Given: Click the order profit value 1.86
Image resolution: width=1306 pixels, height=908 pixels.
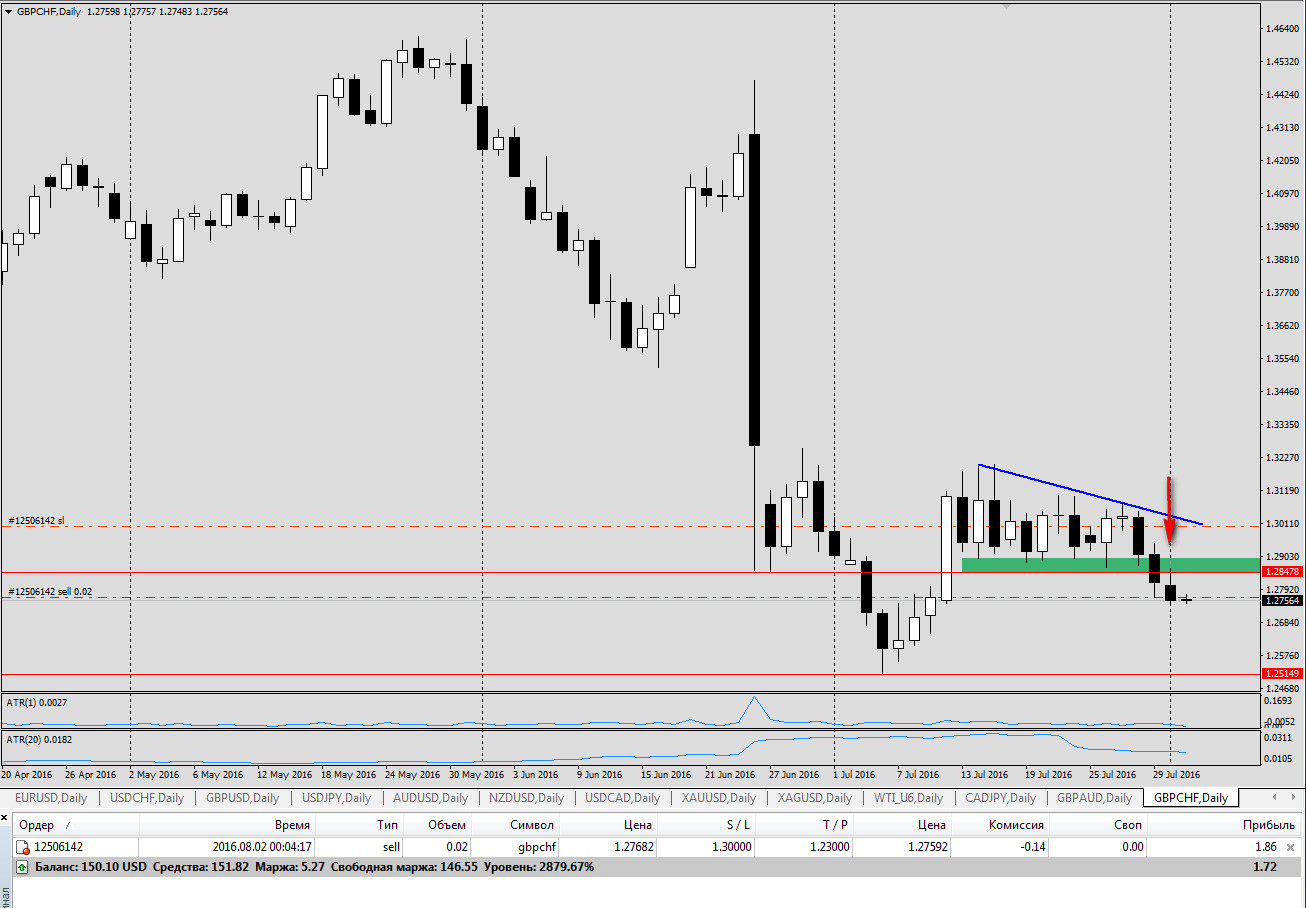Looking at the screenshot, I should tap(1265, 847).
